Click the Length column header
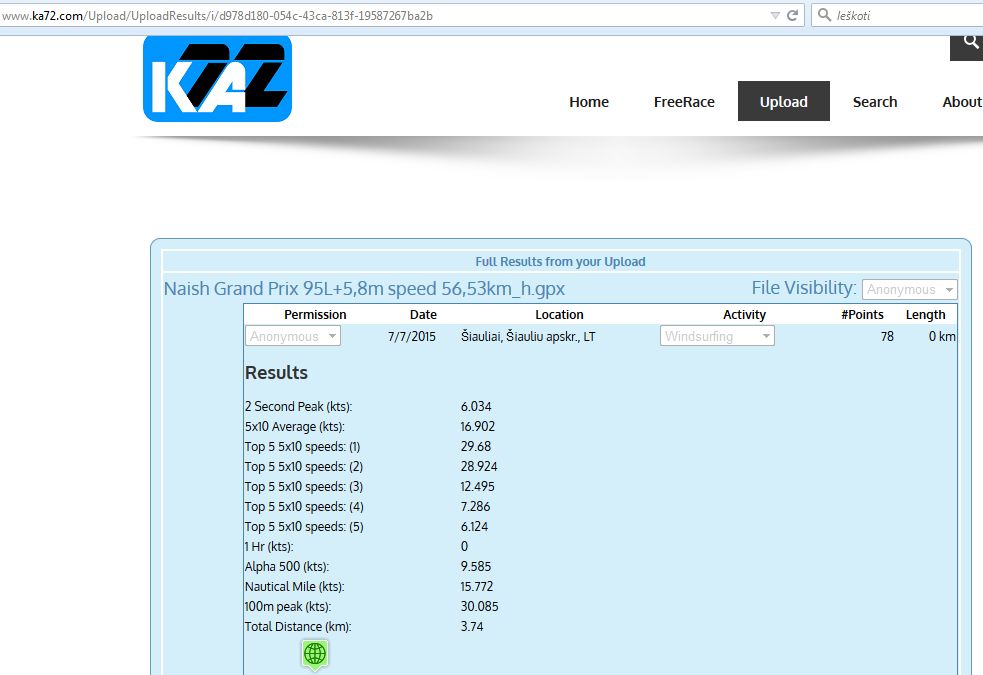Screen dimensions: 983x675 (925, 315)
